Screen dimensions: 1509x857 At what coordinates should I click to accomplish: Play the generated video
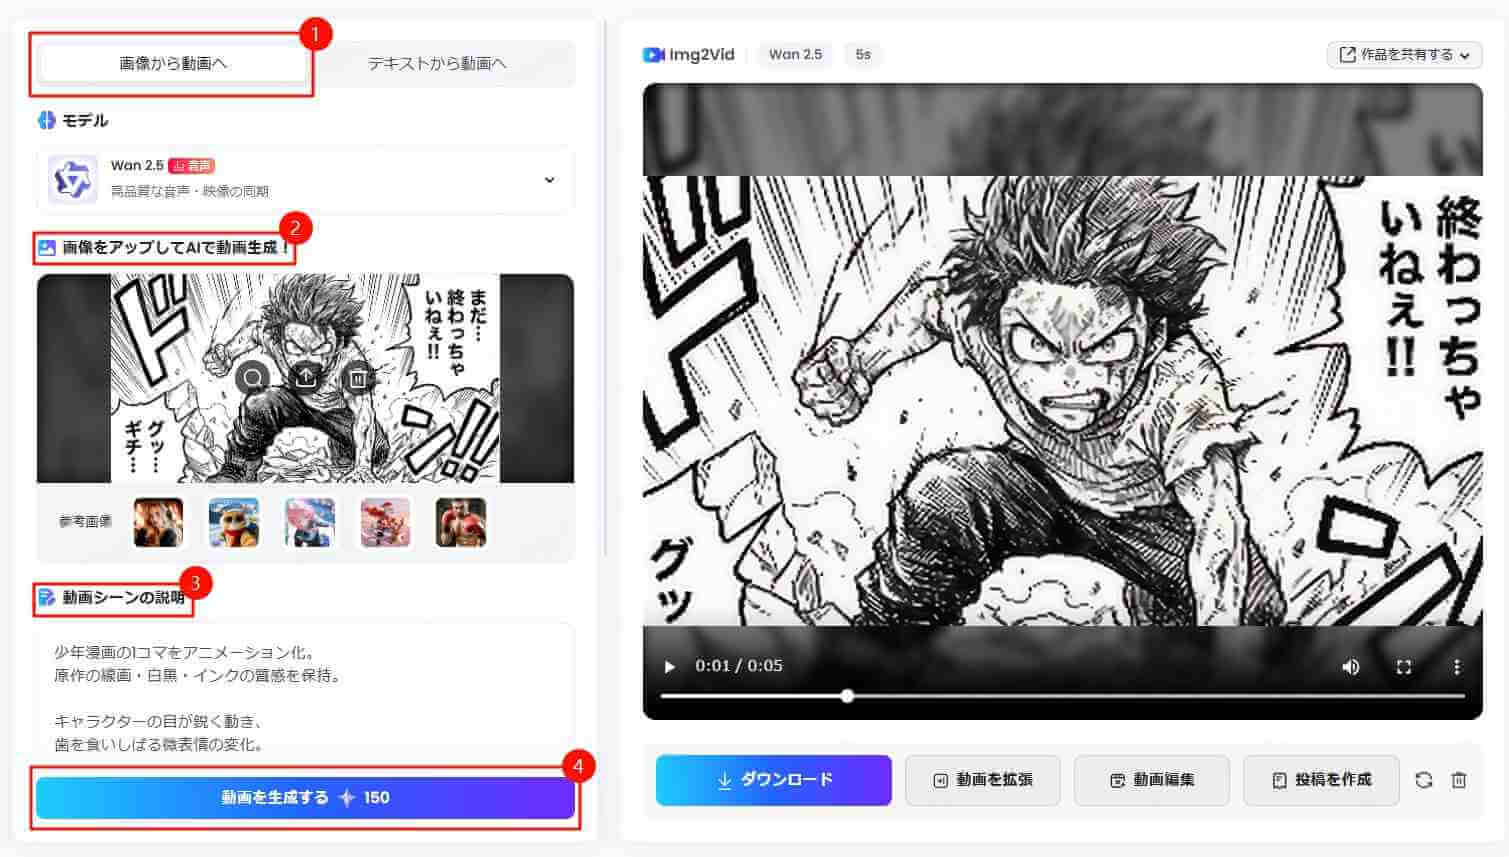click(x=669, y=666)
